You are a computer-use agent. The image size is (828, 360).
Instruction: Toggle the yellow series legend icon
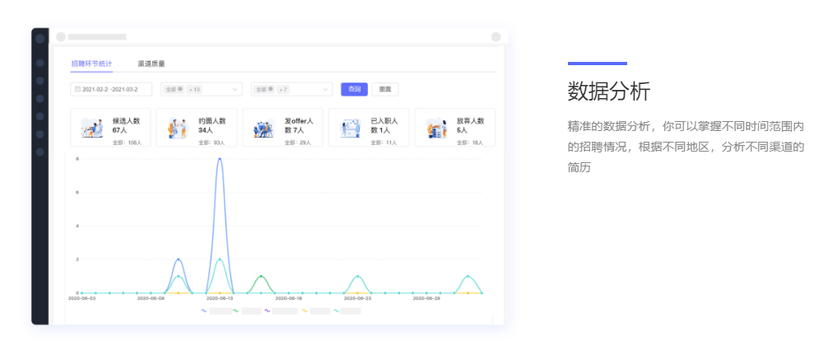(305, 311)
